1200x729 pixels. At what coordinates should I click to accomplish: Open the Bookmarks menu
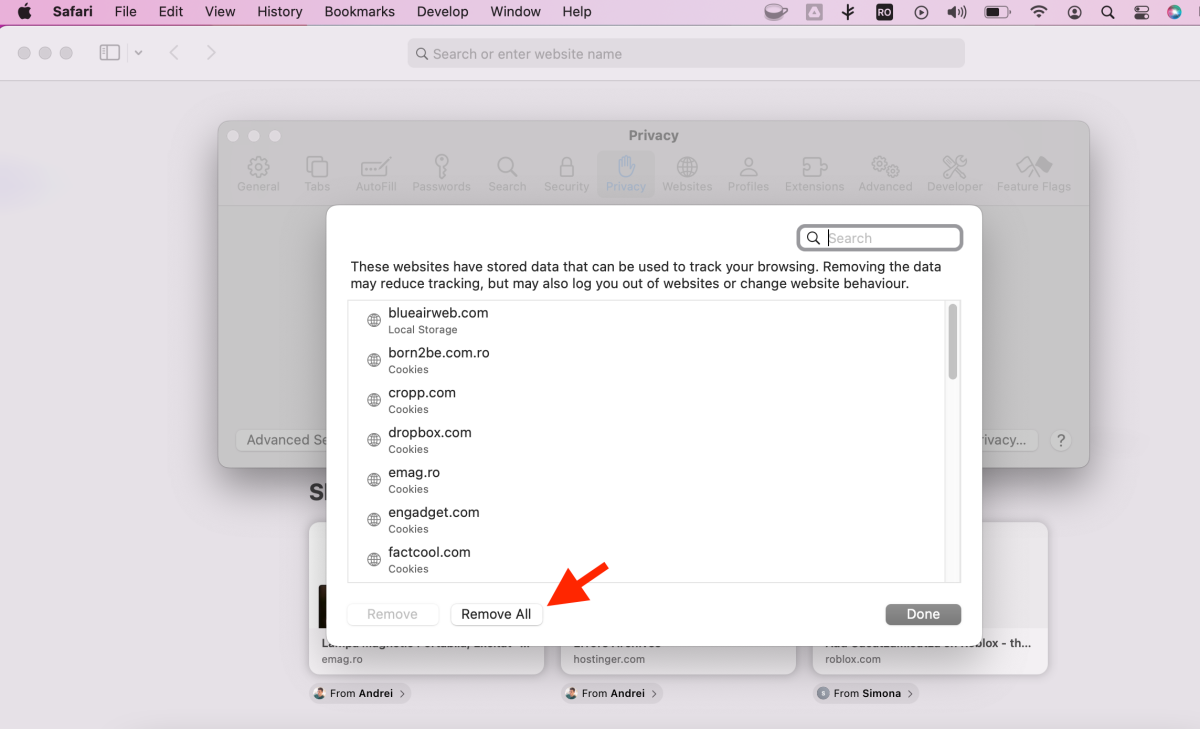(359, 12)
